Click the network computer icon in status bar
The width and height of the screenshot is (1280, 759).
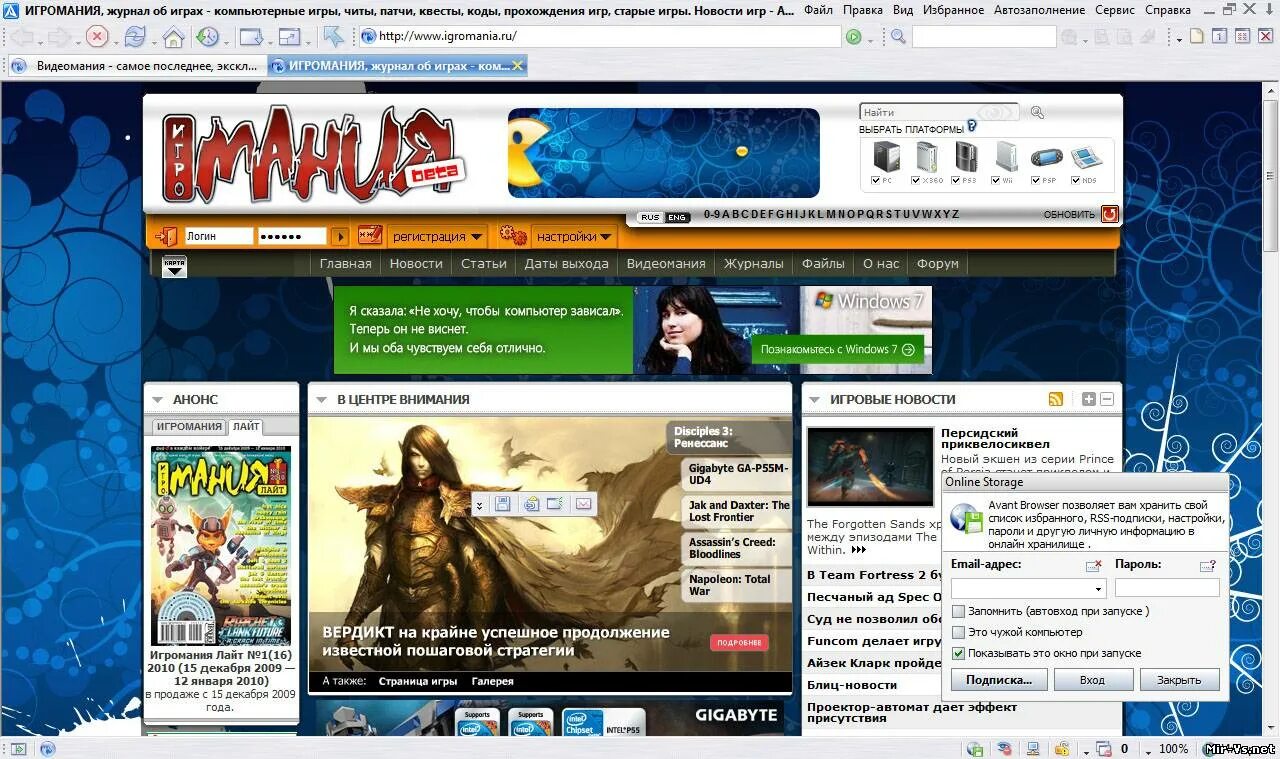coord(1034,749)
